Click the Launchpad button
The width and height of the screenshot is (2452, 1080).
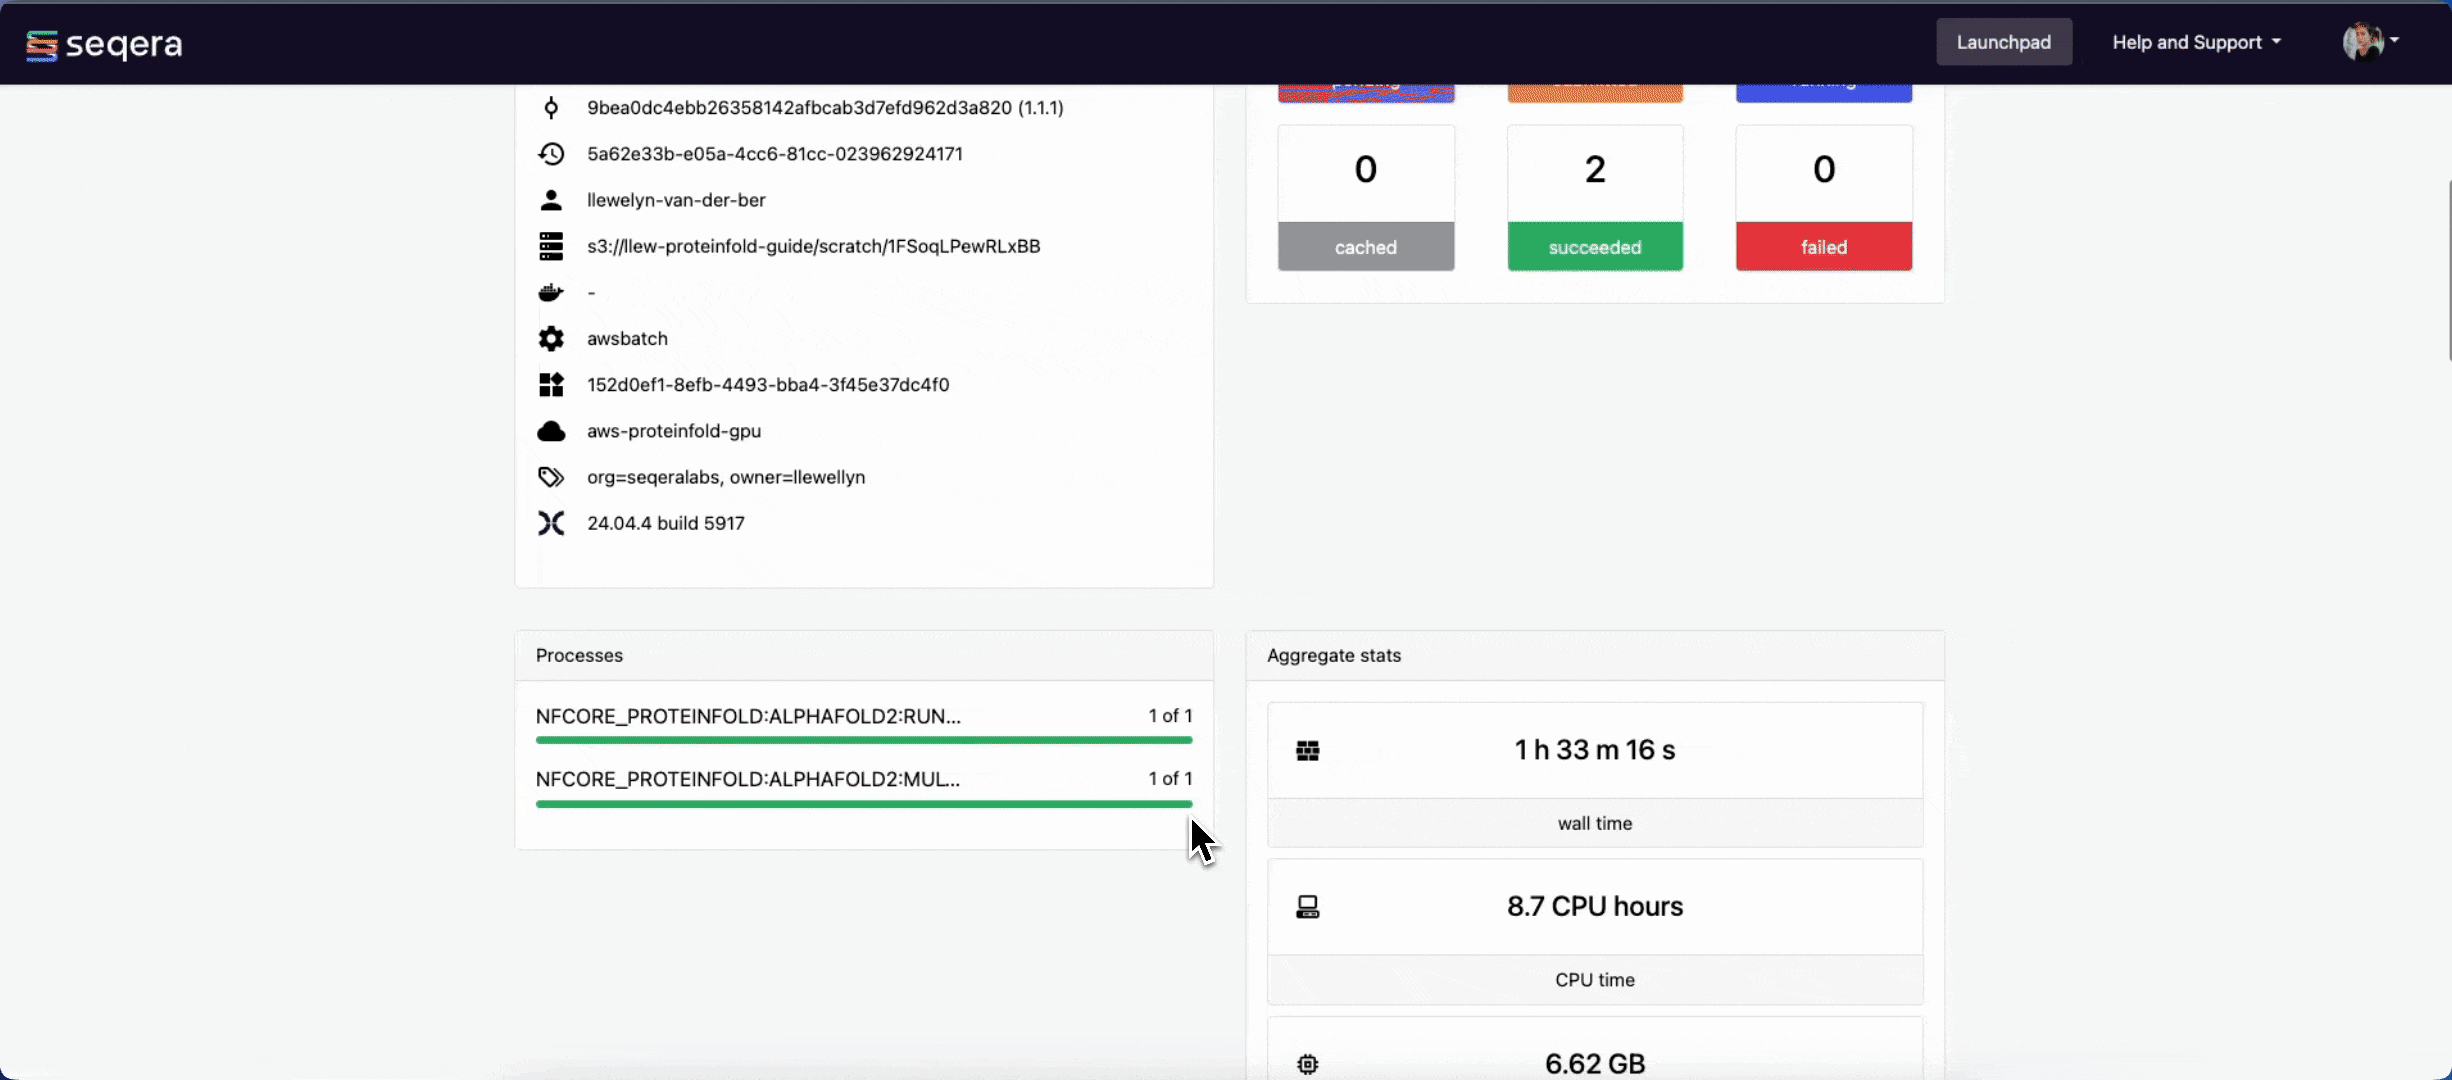(2004, 41)
